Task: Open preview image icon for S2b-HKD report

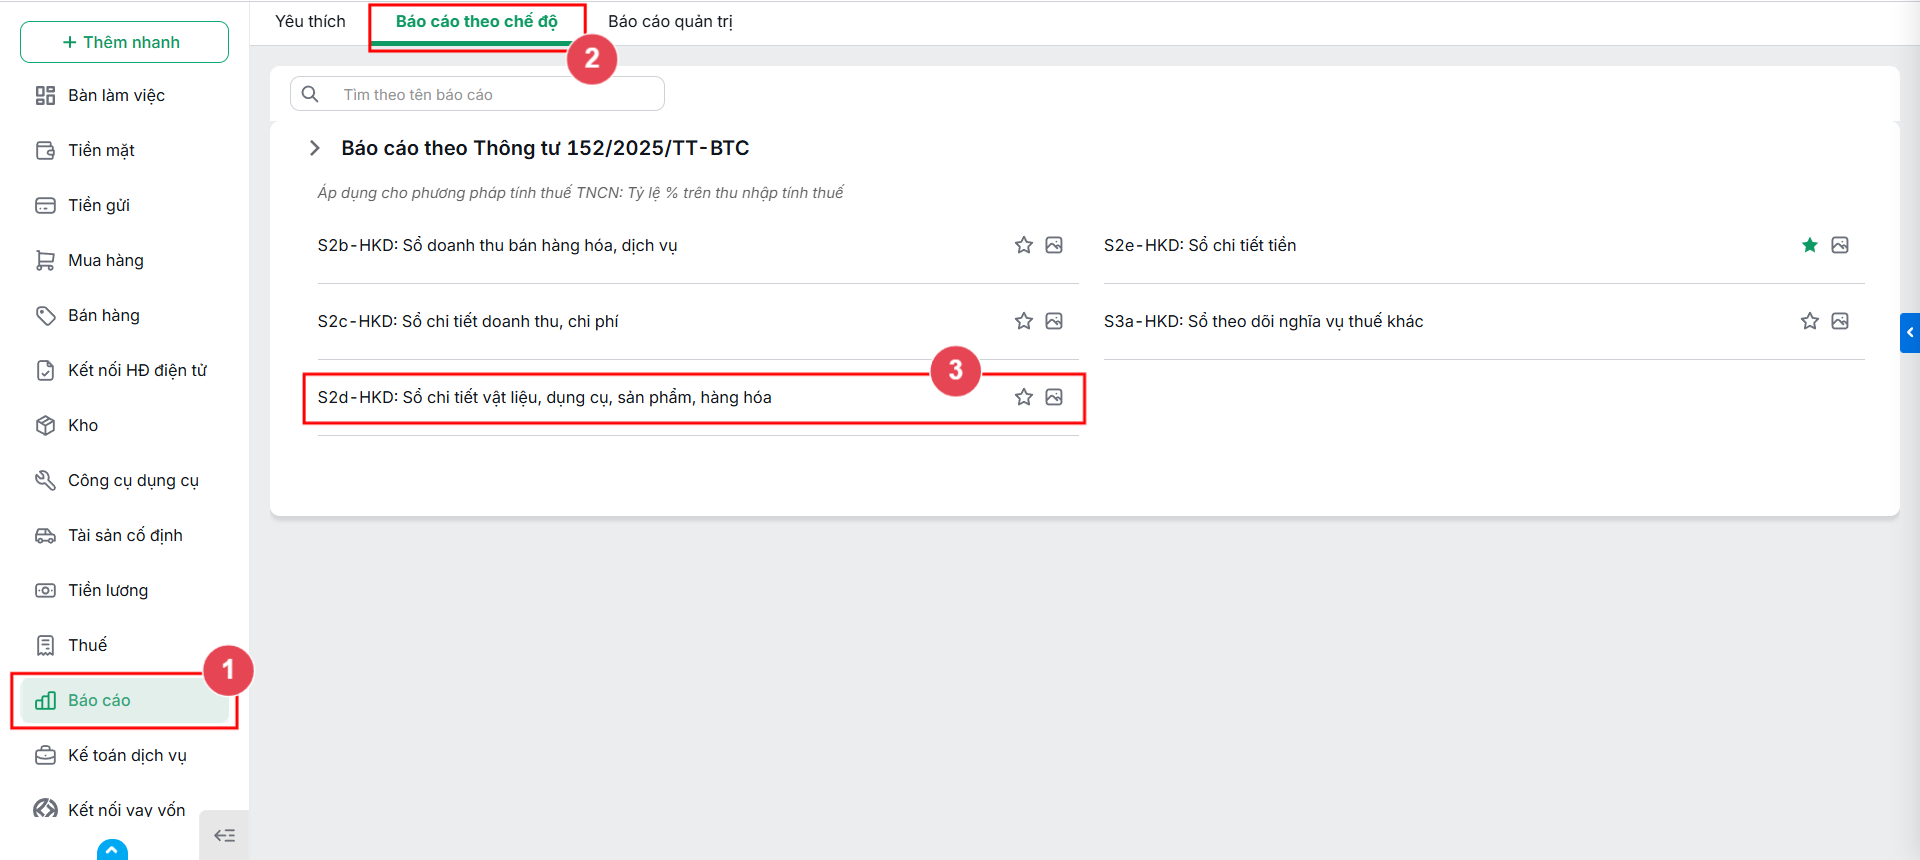Action: click(x=1054, y=245)
